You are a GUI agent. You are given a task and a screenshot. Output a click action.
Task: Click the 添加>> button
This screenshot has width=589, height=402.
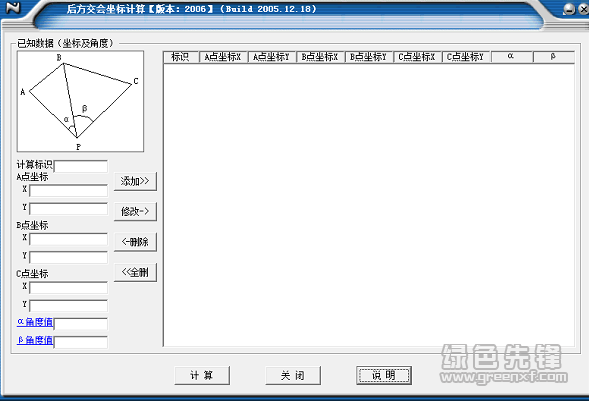pyautogui.click(x=135, y=181)
